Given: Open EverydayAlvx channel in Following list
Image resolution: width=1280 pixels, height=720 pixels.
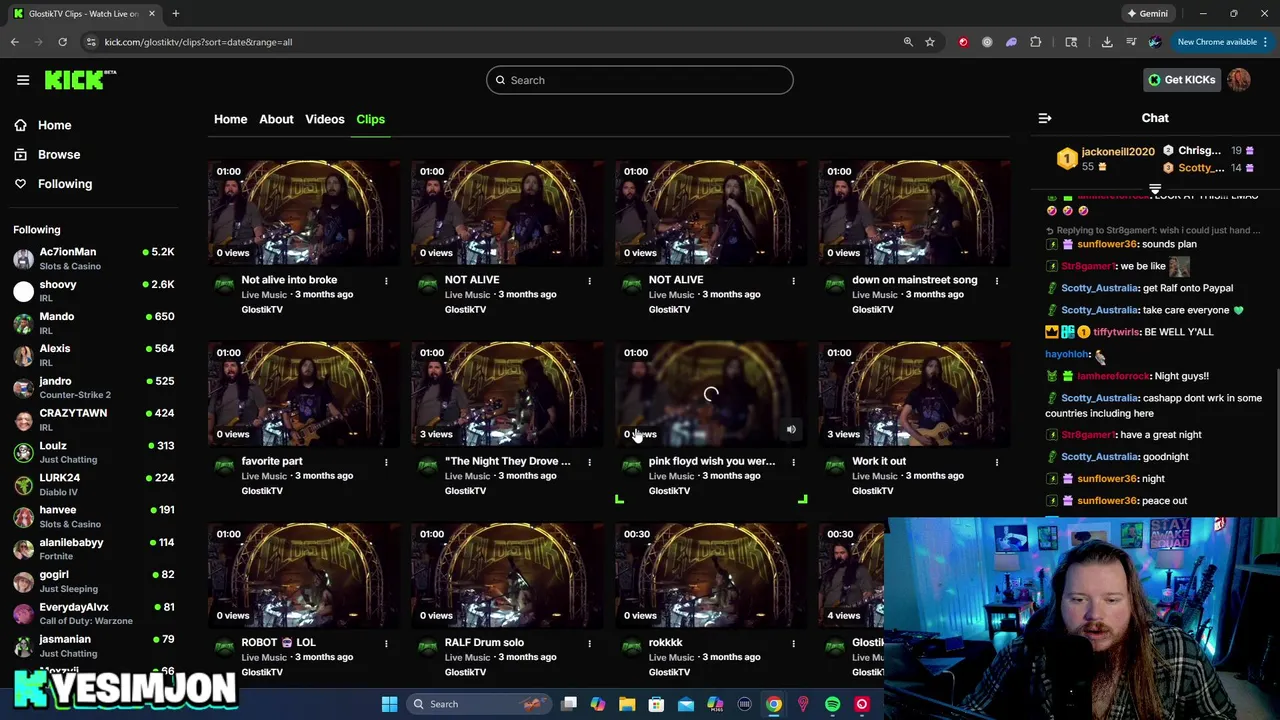Looking at the screenshot, I should pyautogui.click(x=94, y=613).
